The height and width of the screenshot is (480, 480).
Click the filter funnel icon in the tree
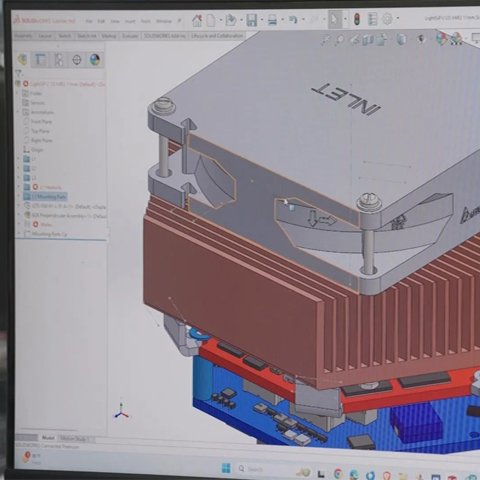(18, 73)
